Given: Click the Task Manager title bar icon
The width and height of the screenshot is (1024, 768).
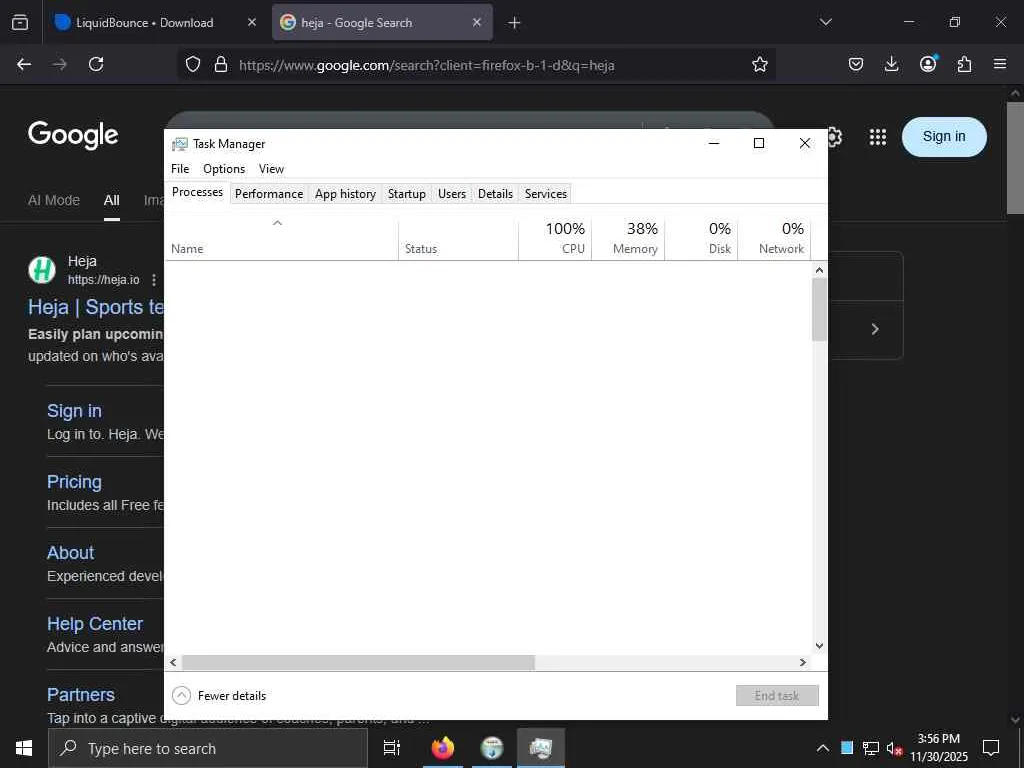Looking at the screenshot, I should click(180, 144).
